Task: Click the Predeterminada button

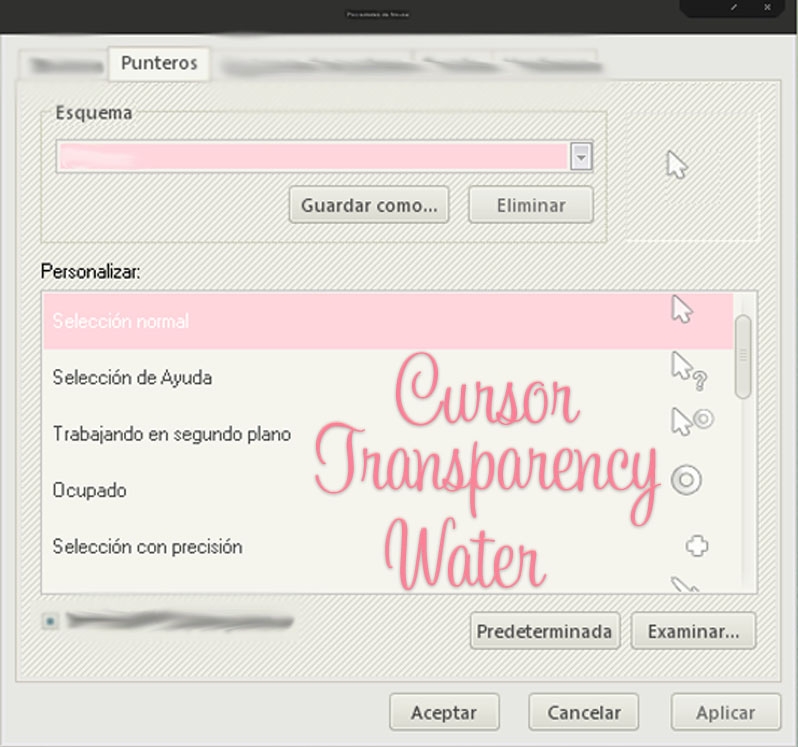Action: [x=545, y=631]
